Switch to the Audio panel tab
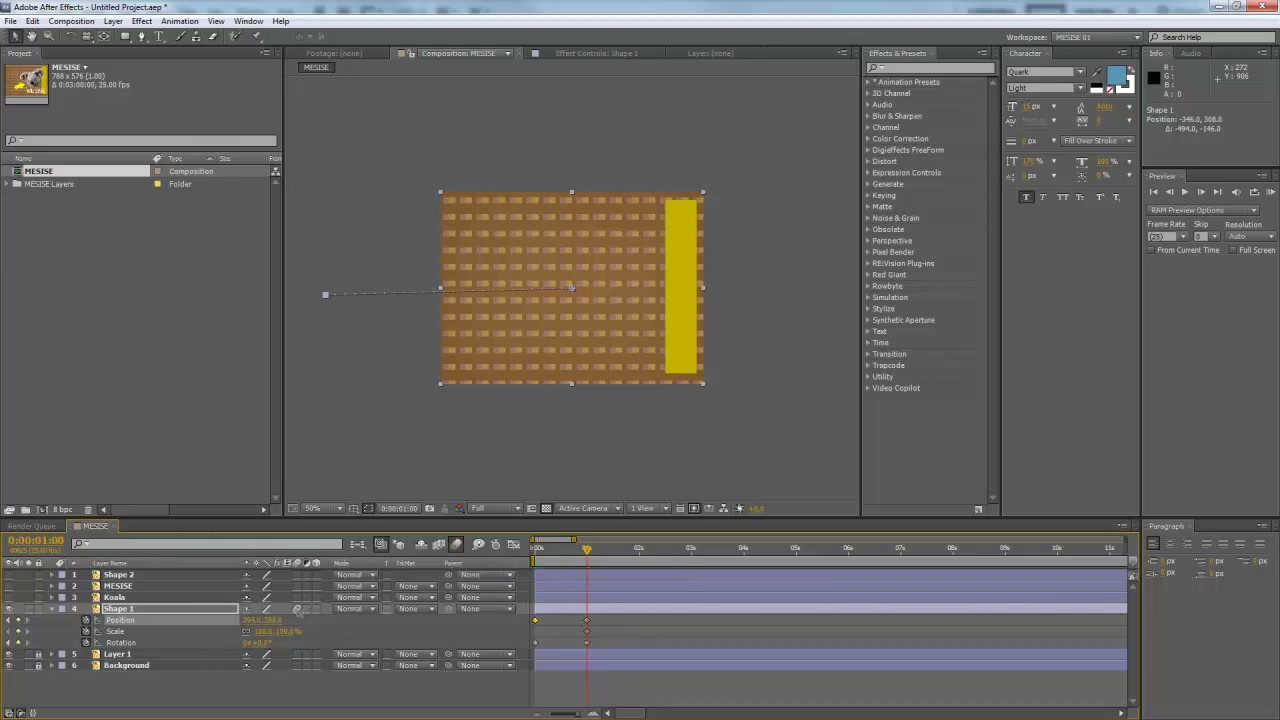Viewport: 1280px width, 720px height. (x=1191, y=53)
